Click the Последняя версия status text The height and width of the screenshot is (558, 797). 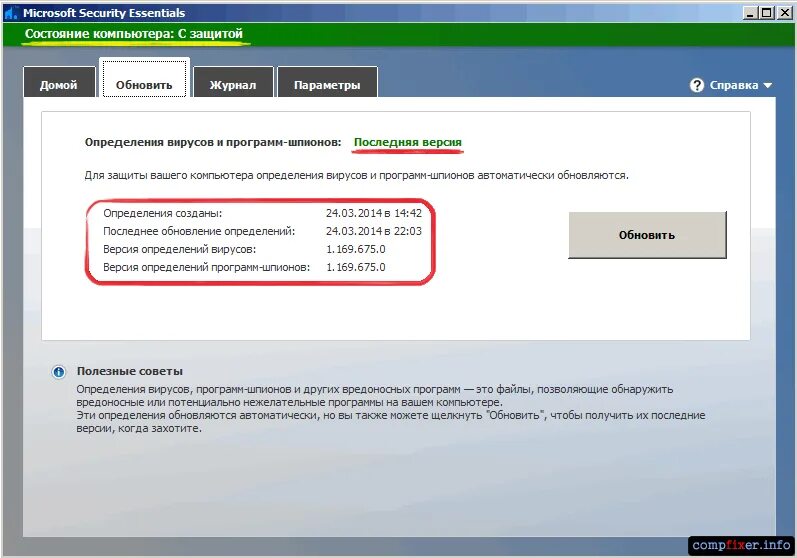pyautogui.click(x=408, y=142)
